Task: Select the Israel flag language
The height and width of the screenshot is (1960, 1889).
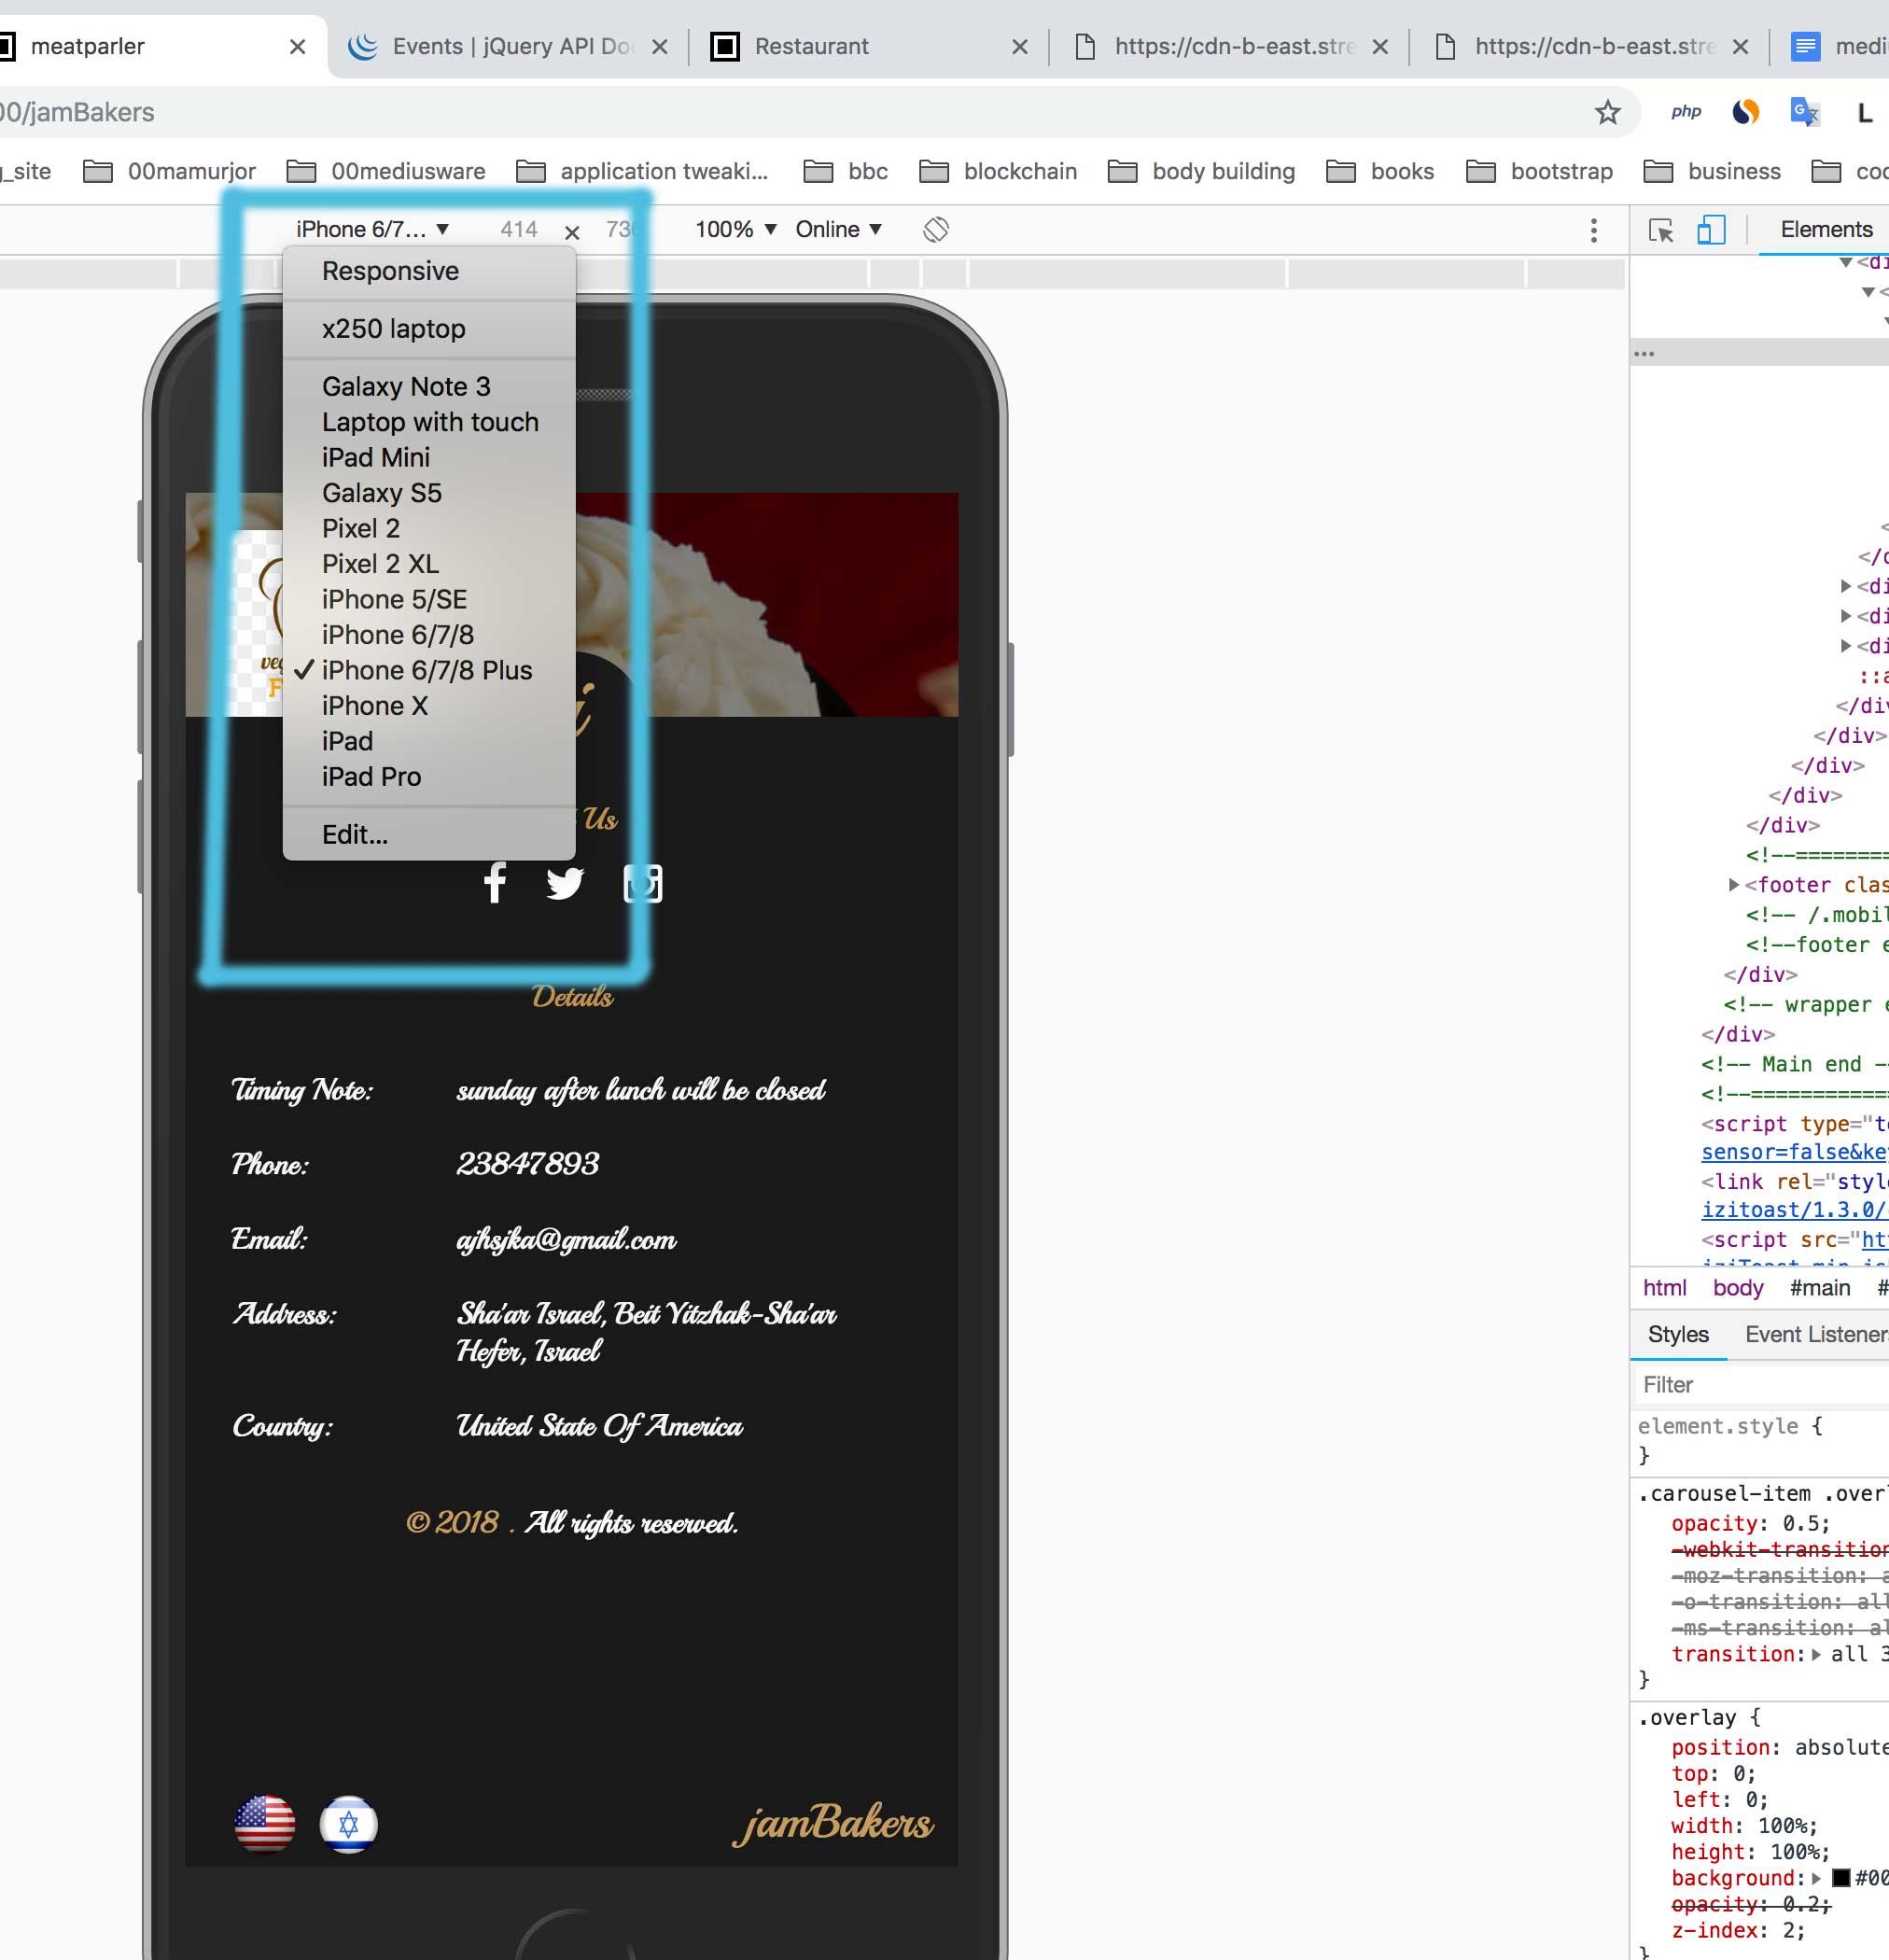Action: 348,1823
